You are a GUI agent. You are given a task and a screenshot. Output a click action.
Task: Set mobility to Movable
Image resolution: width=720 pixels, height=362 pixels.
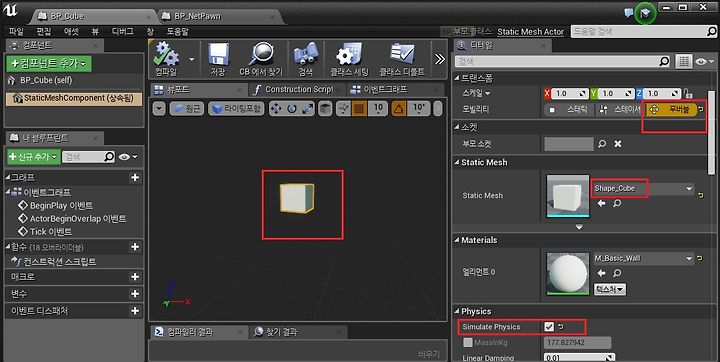pos(671,110)
